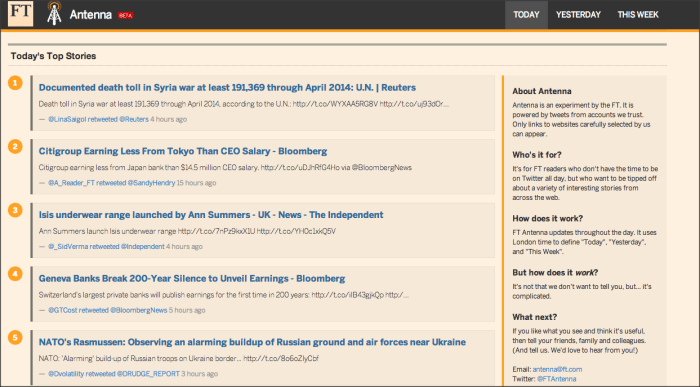Screen dimensions: 700x387
Task: Click the number 4 rank badge
Action: point(15,274)
